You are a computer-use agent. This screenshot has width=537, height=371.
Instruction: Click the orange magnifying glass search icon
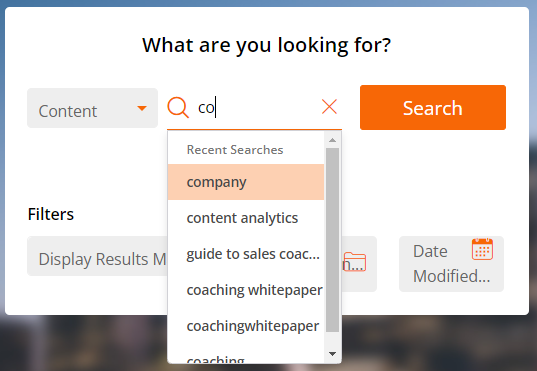point(178,107)
